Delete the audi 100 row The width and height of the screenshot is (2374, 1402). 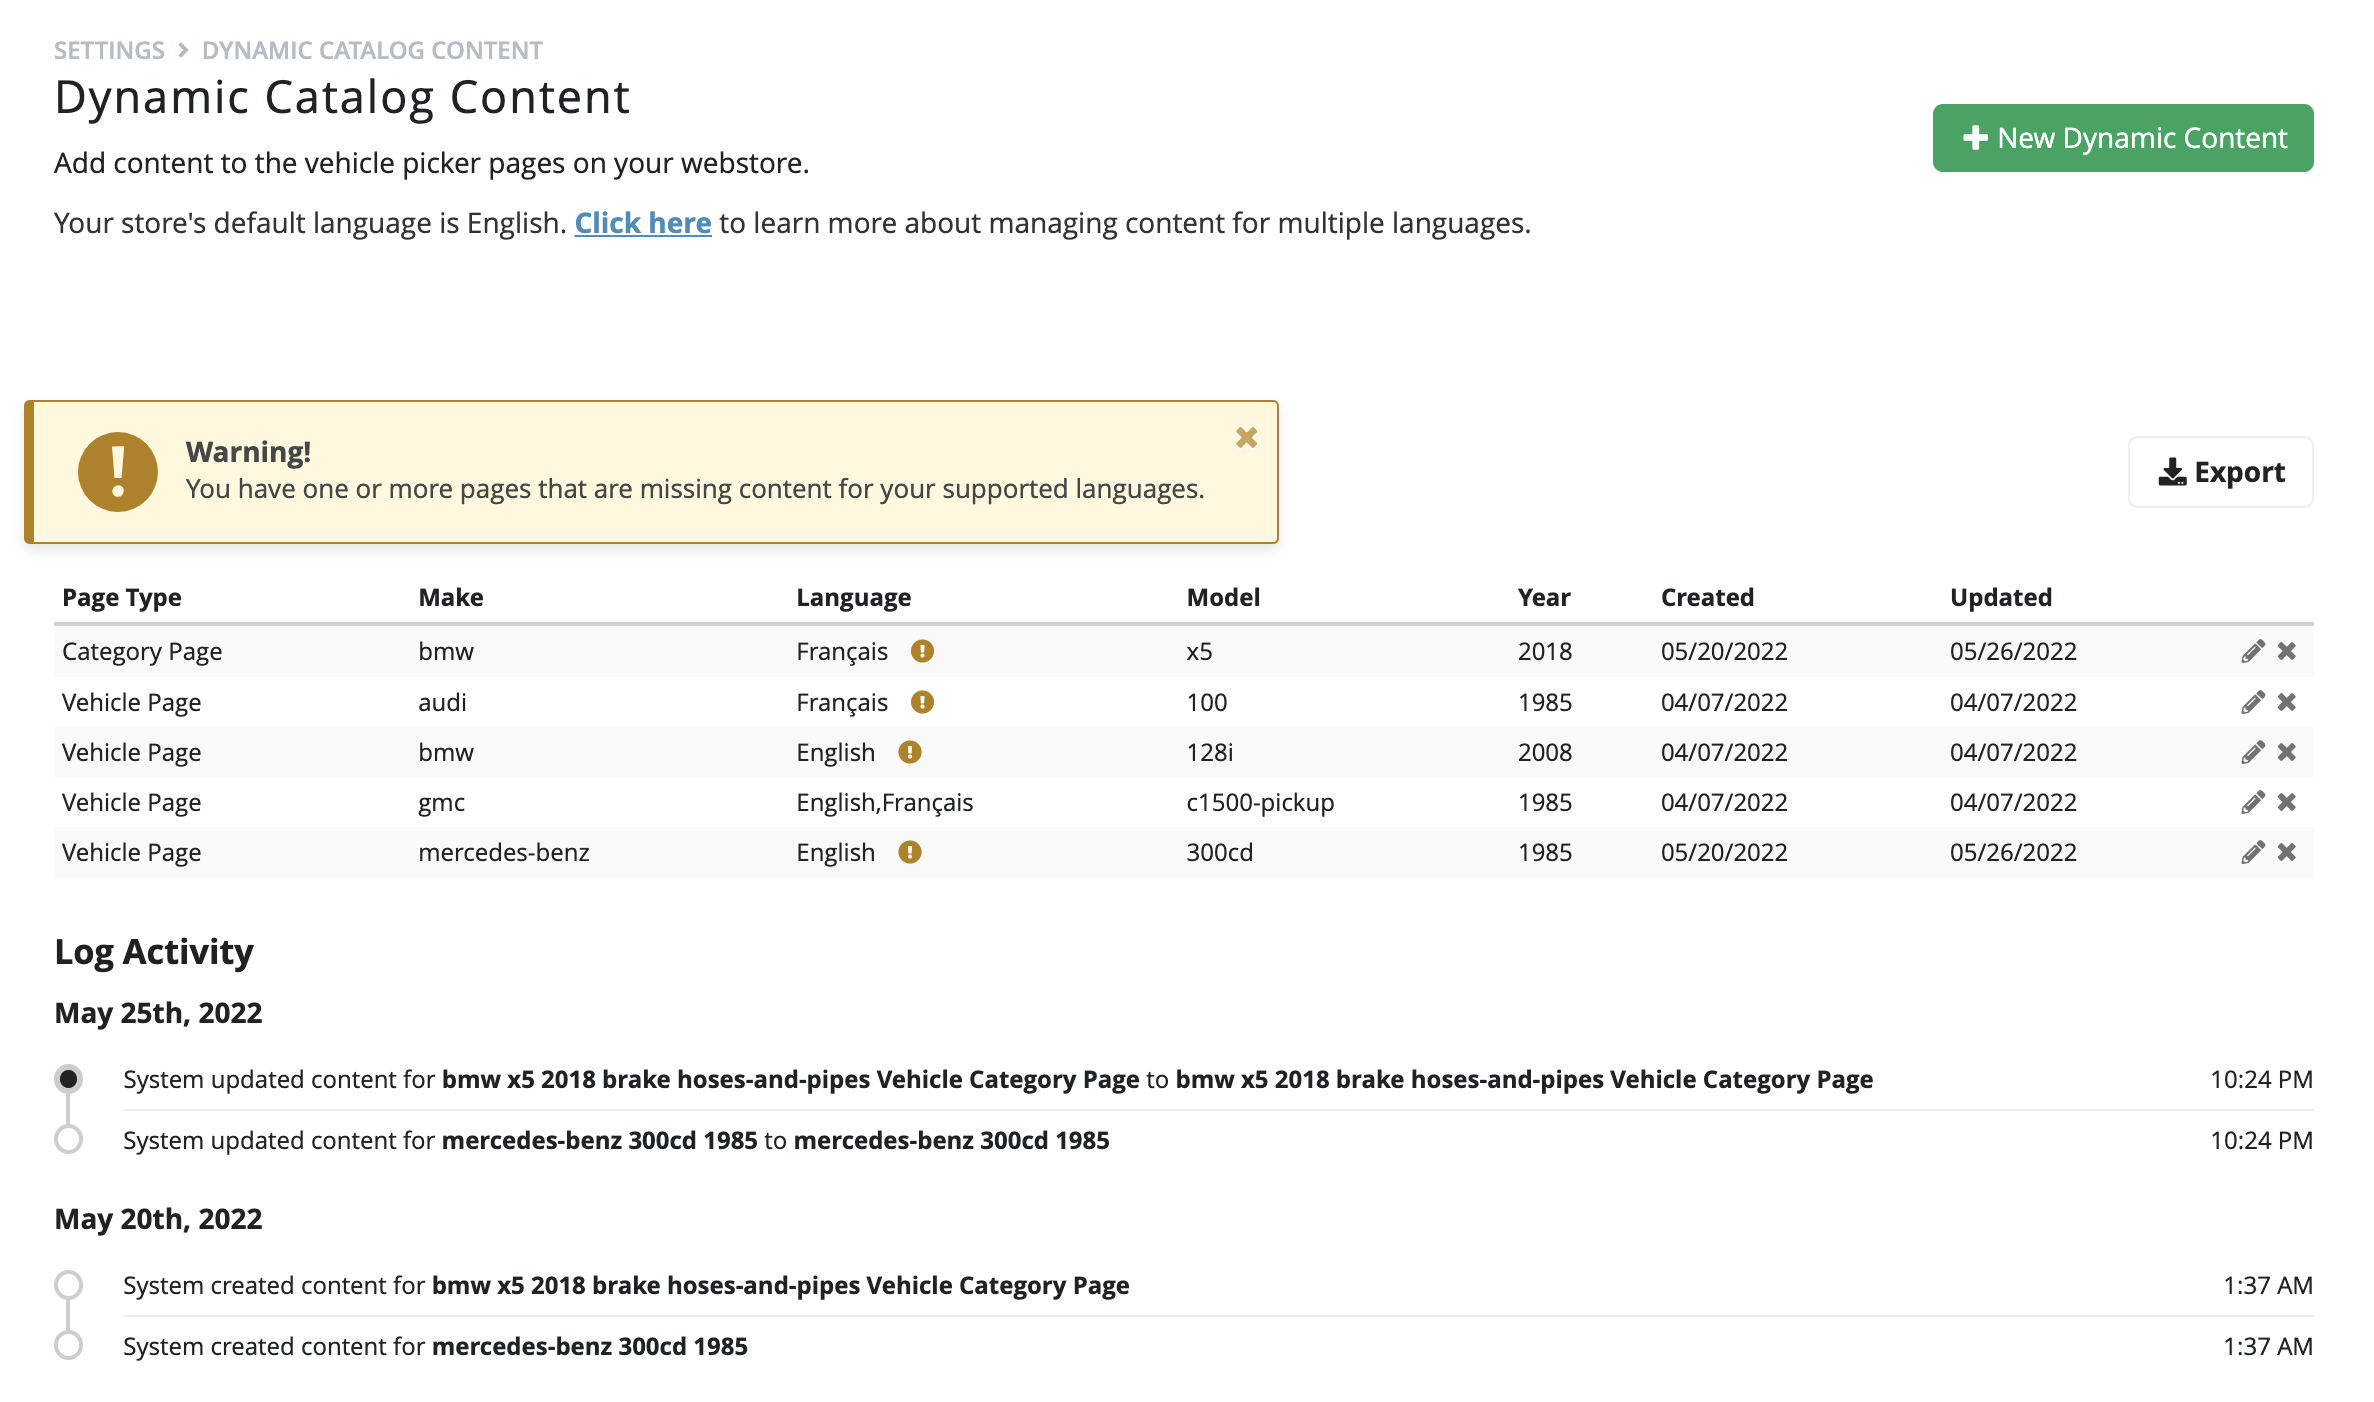(2287, 702)
